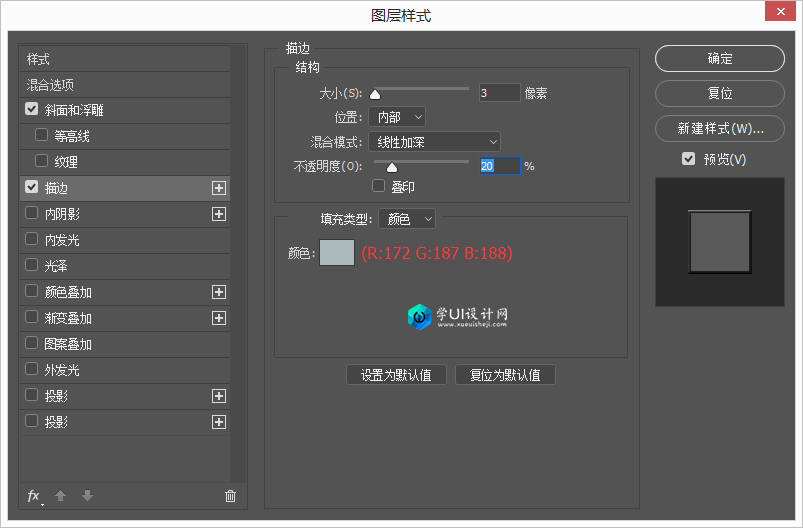The height and width of the screenshot is (528, 803).
Task: Click the 新建样式 button
Action: click(x=720, y=128)
